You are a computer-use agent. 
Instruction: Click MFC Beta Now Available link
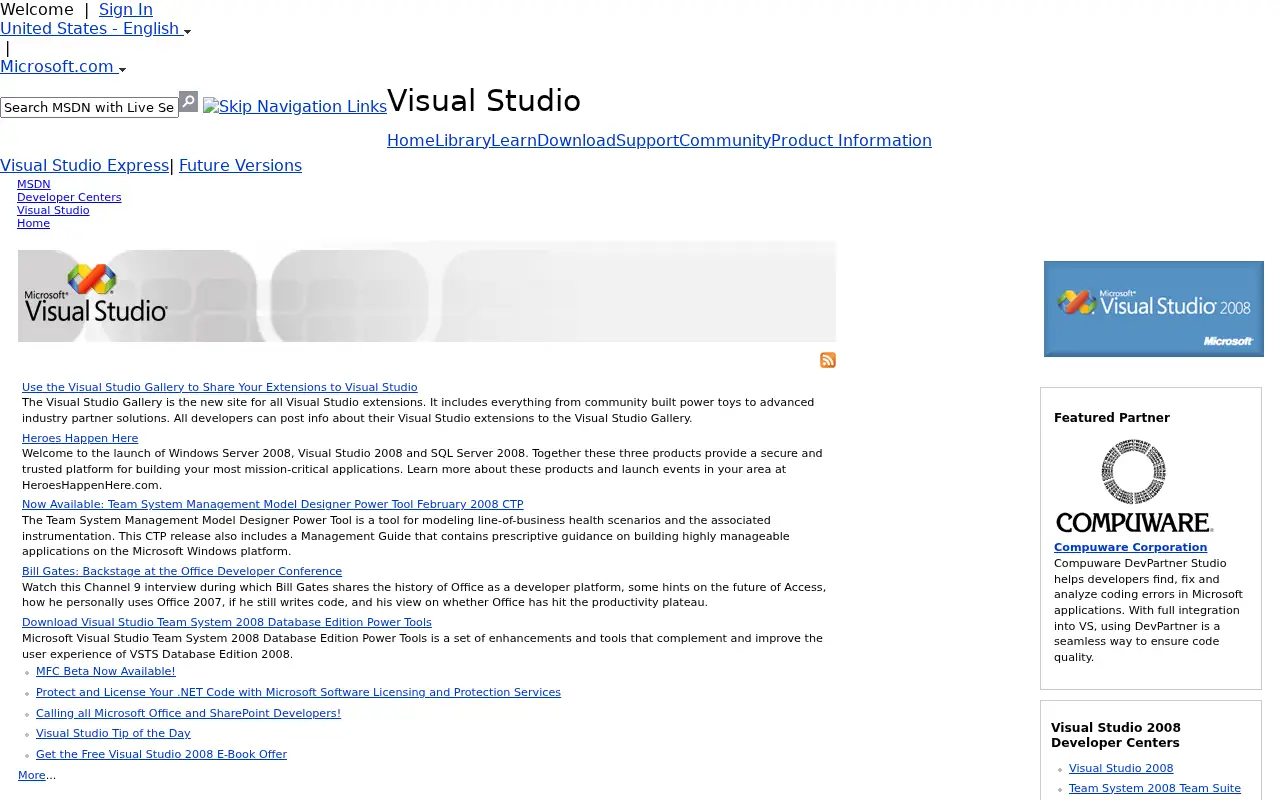pos(106,671)
